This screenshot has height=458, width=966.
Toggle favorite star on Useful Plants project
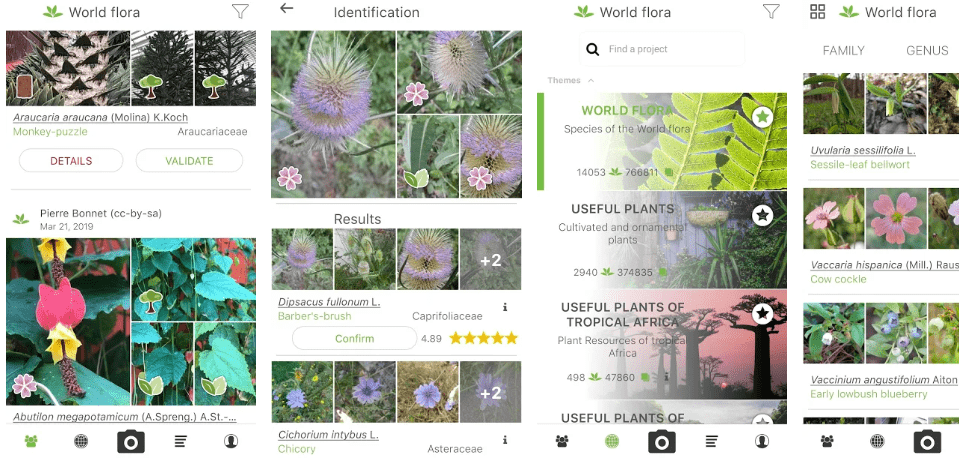tap(763, 215)
